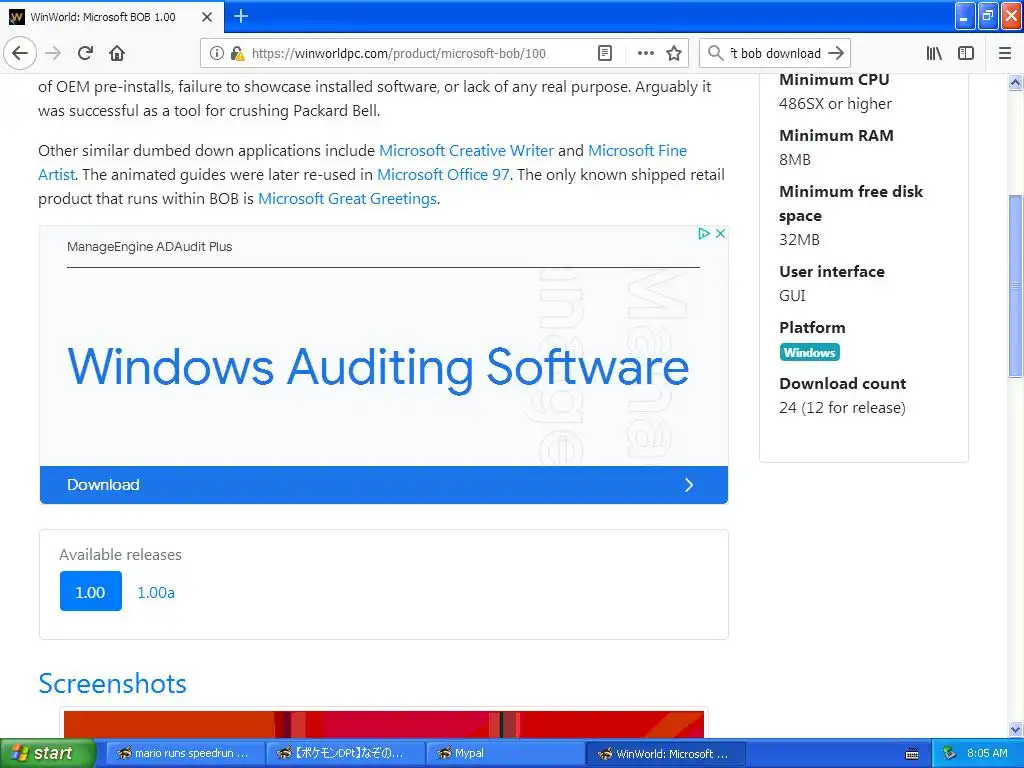Select the WinWorld: Microsoft BOB 1.00 tab
The height and width of the screenshot is (768, 1024).
pyautogui.click(x=111, y=17)
